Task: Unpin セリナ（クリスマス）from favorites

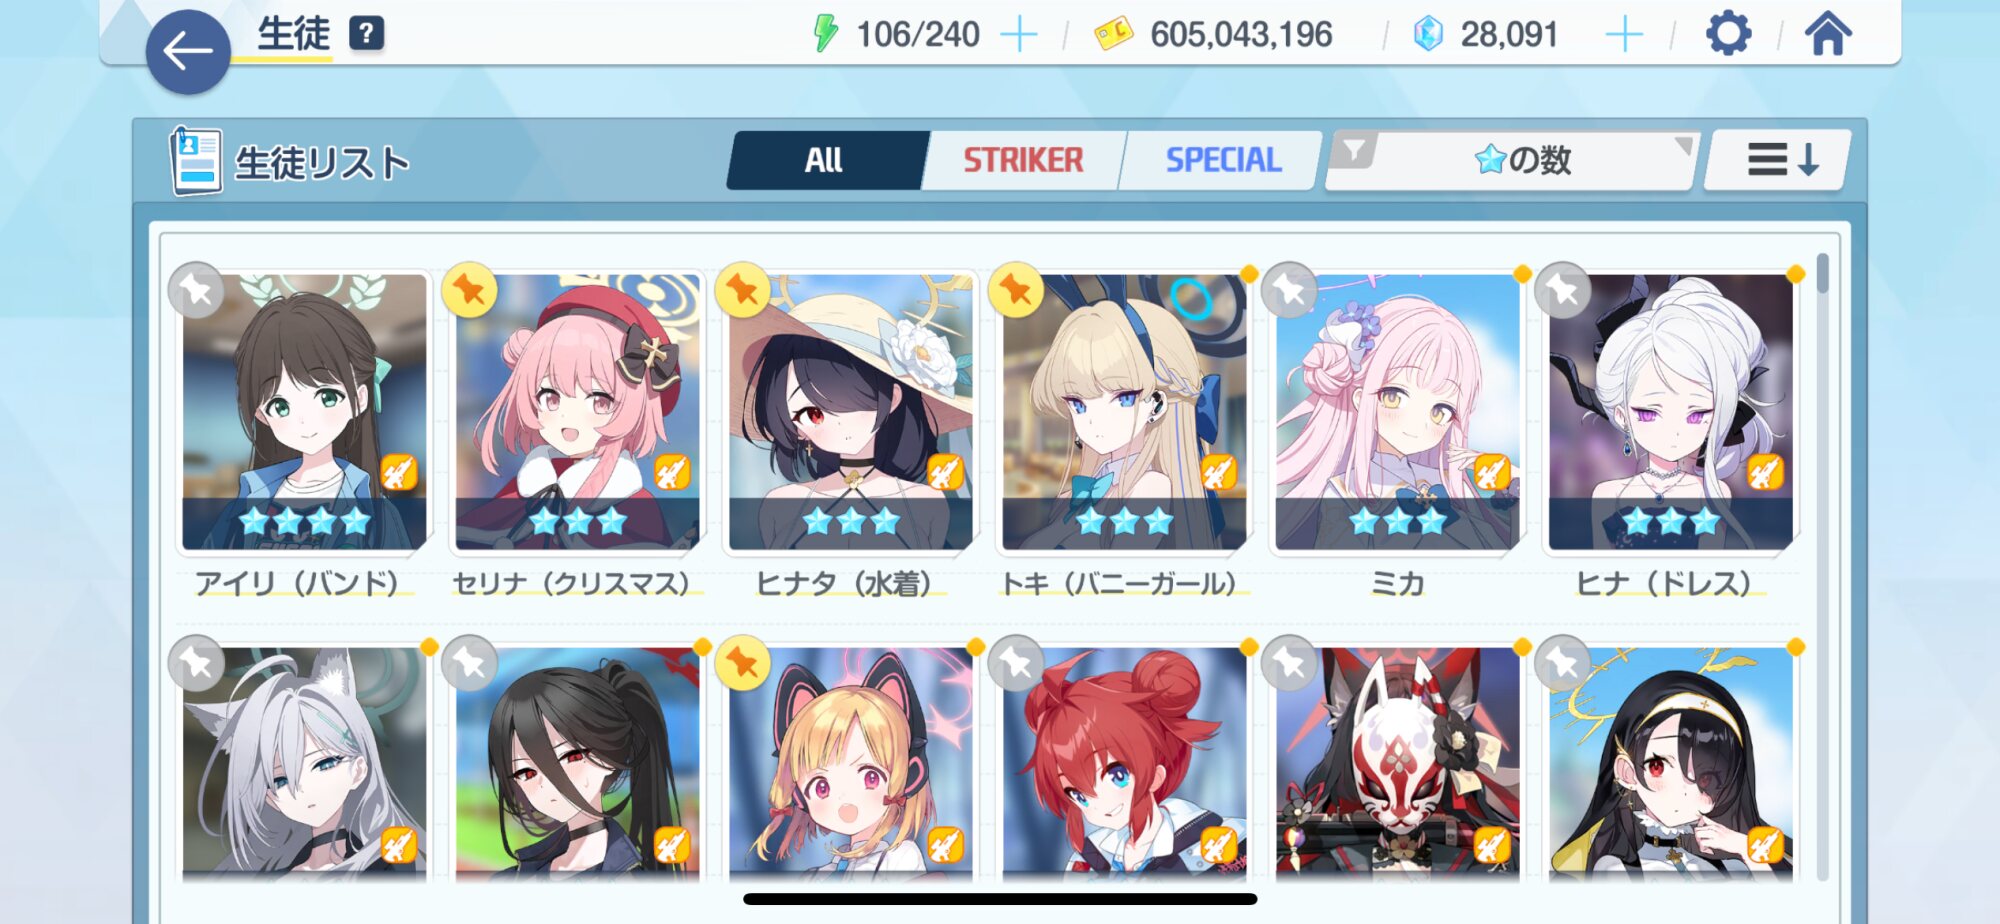Action: point(469,290)
